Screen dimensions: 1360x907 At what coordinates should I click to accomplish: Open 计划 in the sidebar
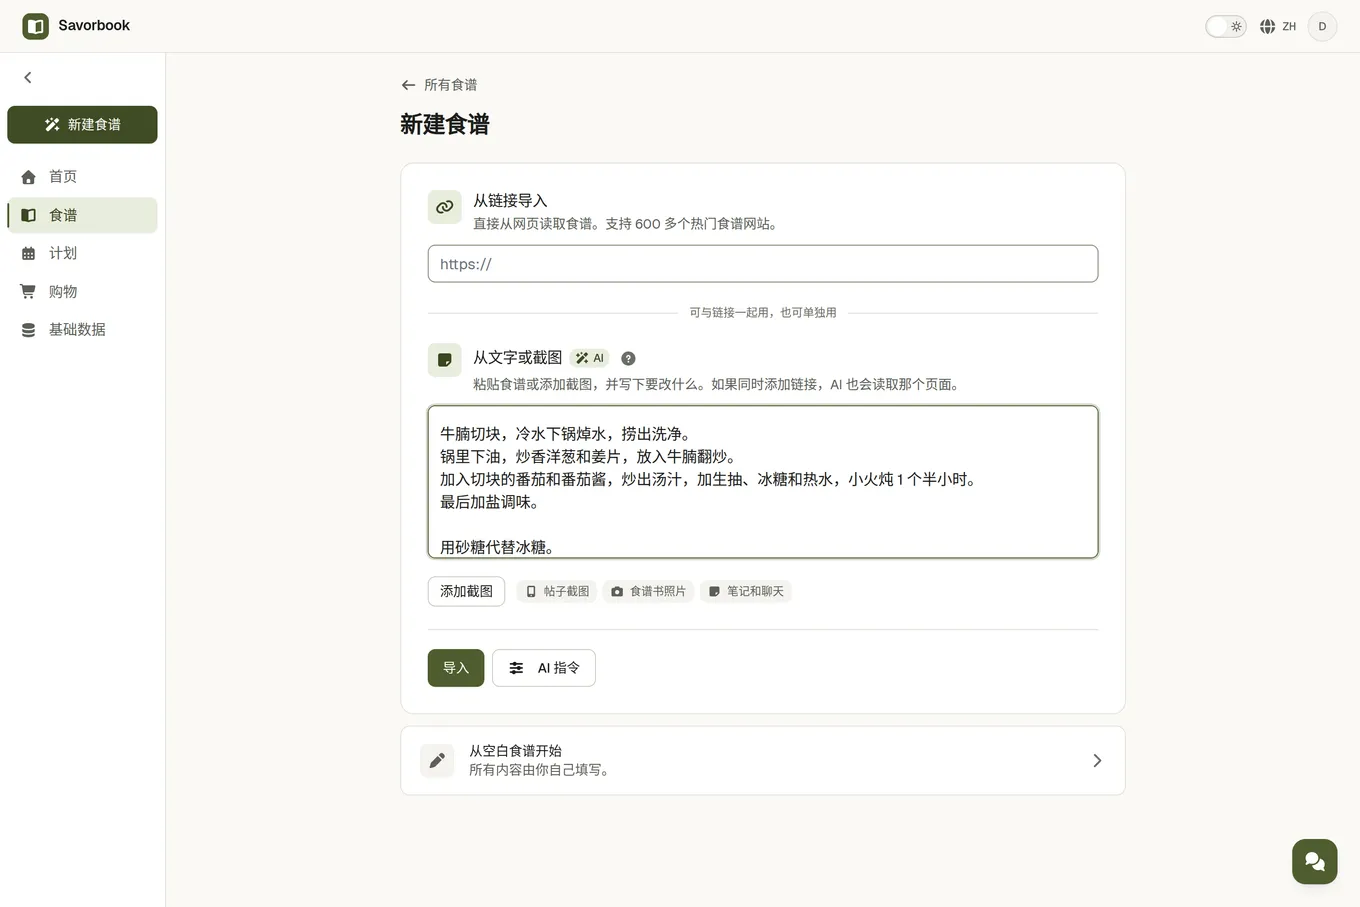pos(82,253)
